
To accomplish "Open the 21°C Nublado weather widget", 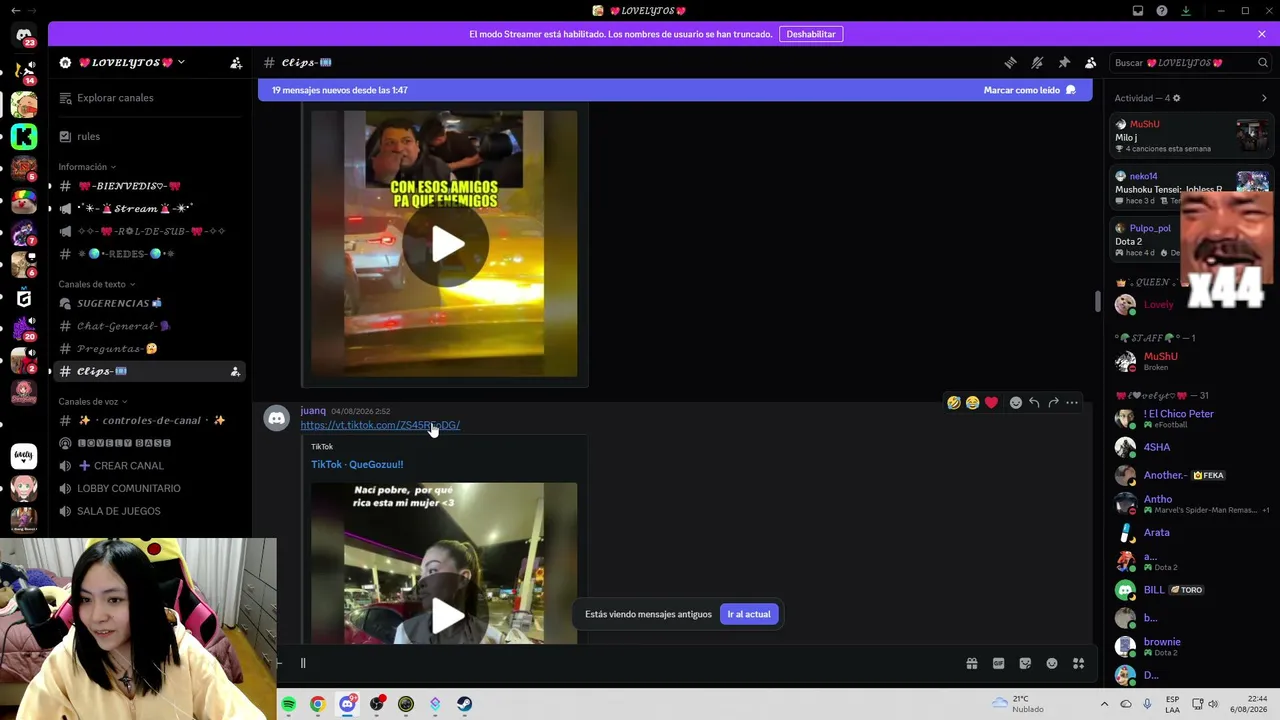I will pyautogui.click(x=1017, y=704).
